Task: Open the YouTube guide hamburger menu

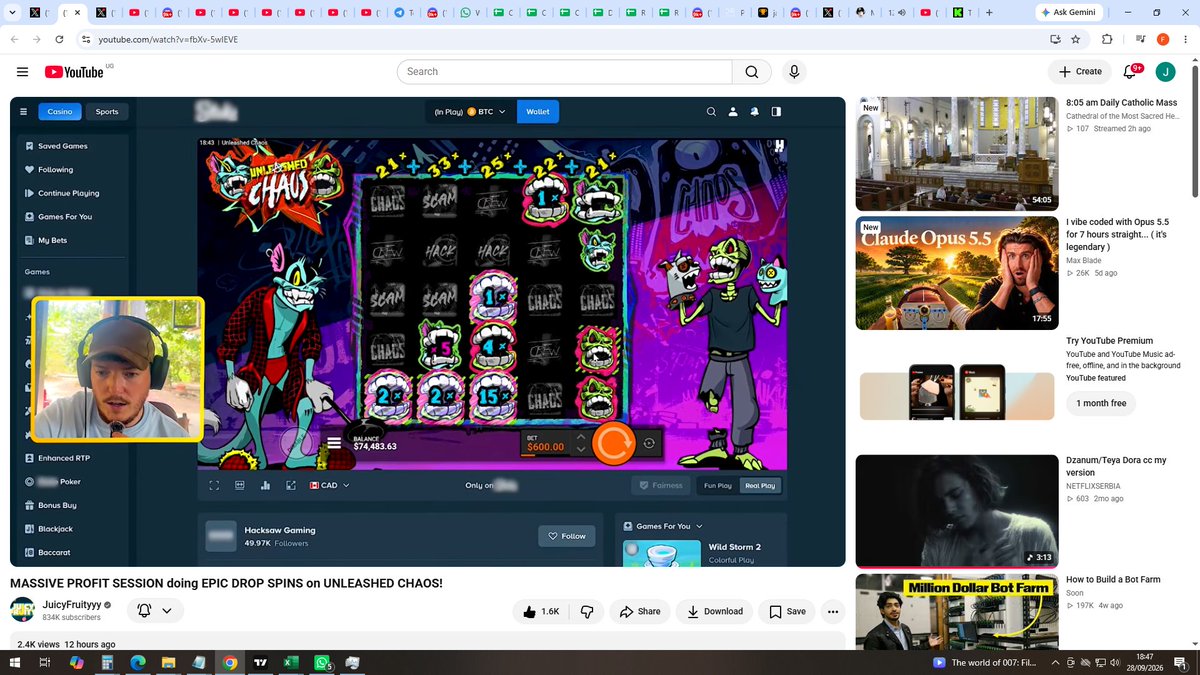Action: pos(22,71)
